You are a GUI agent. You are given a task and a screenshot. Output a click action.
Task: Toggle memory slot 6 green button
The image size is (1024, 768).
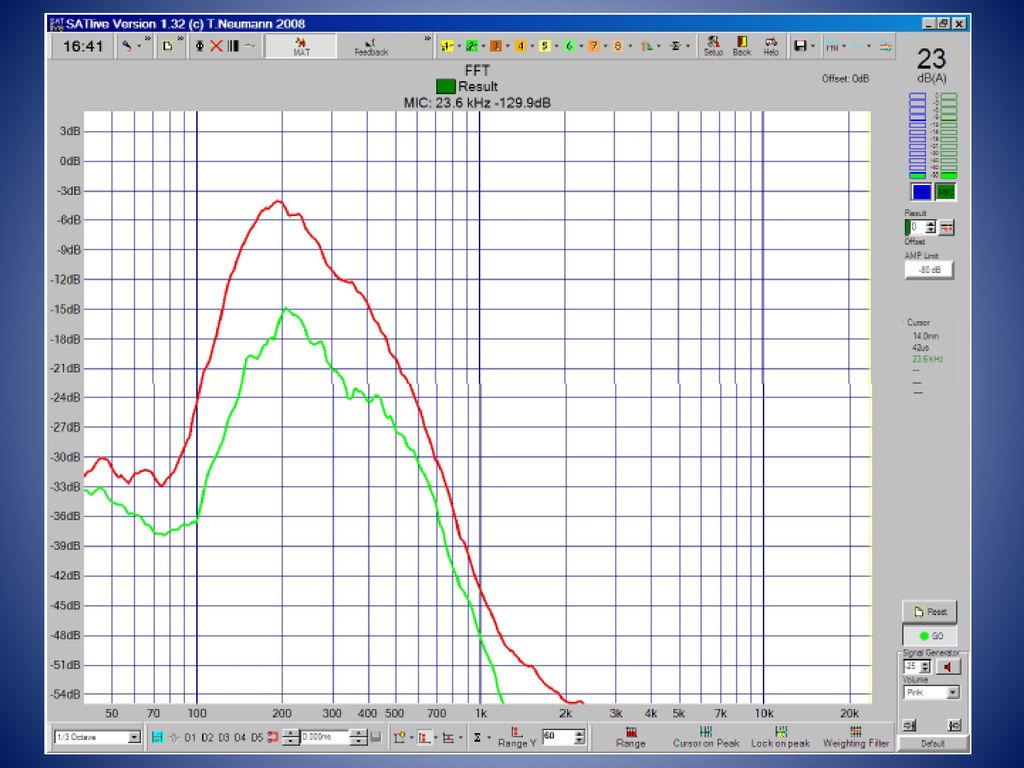click(x=569, y=46)
